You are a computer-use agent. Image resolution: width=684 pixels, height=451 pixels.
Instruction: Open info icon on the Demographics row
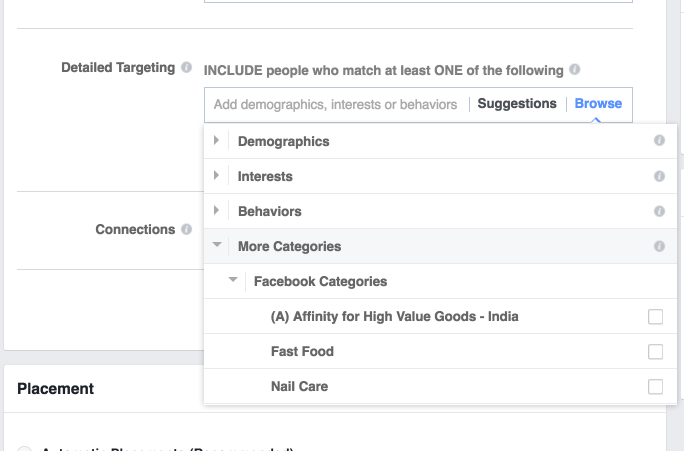point(659,140)
